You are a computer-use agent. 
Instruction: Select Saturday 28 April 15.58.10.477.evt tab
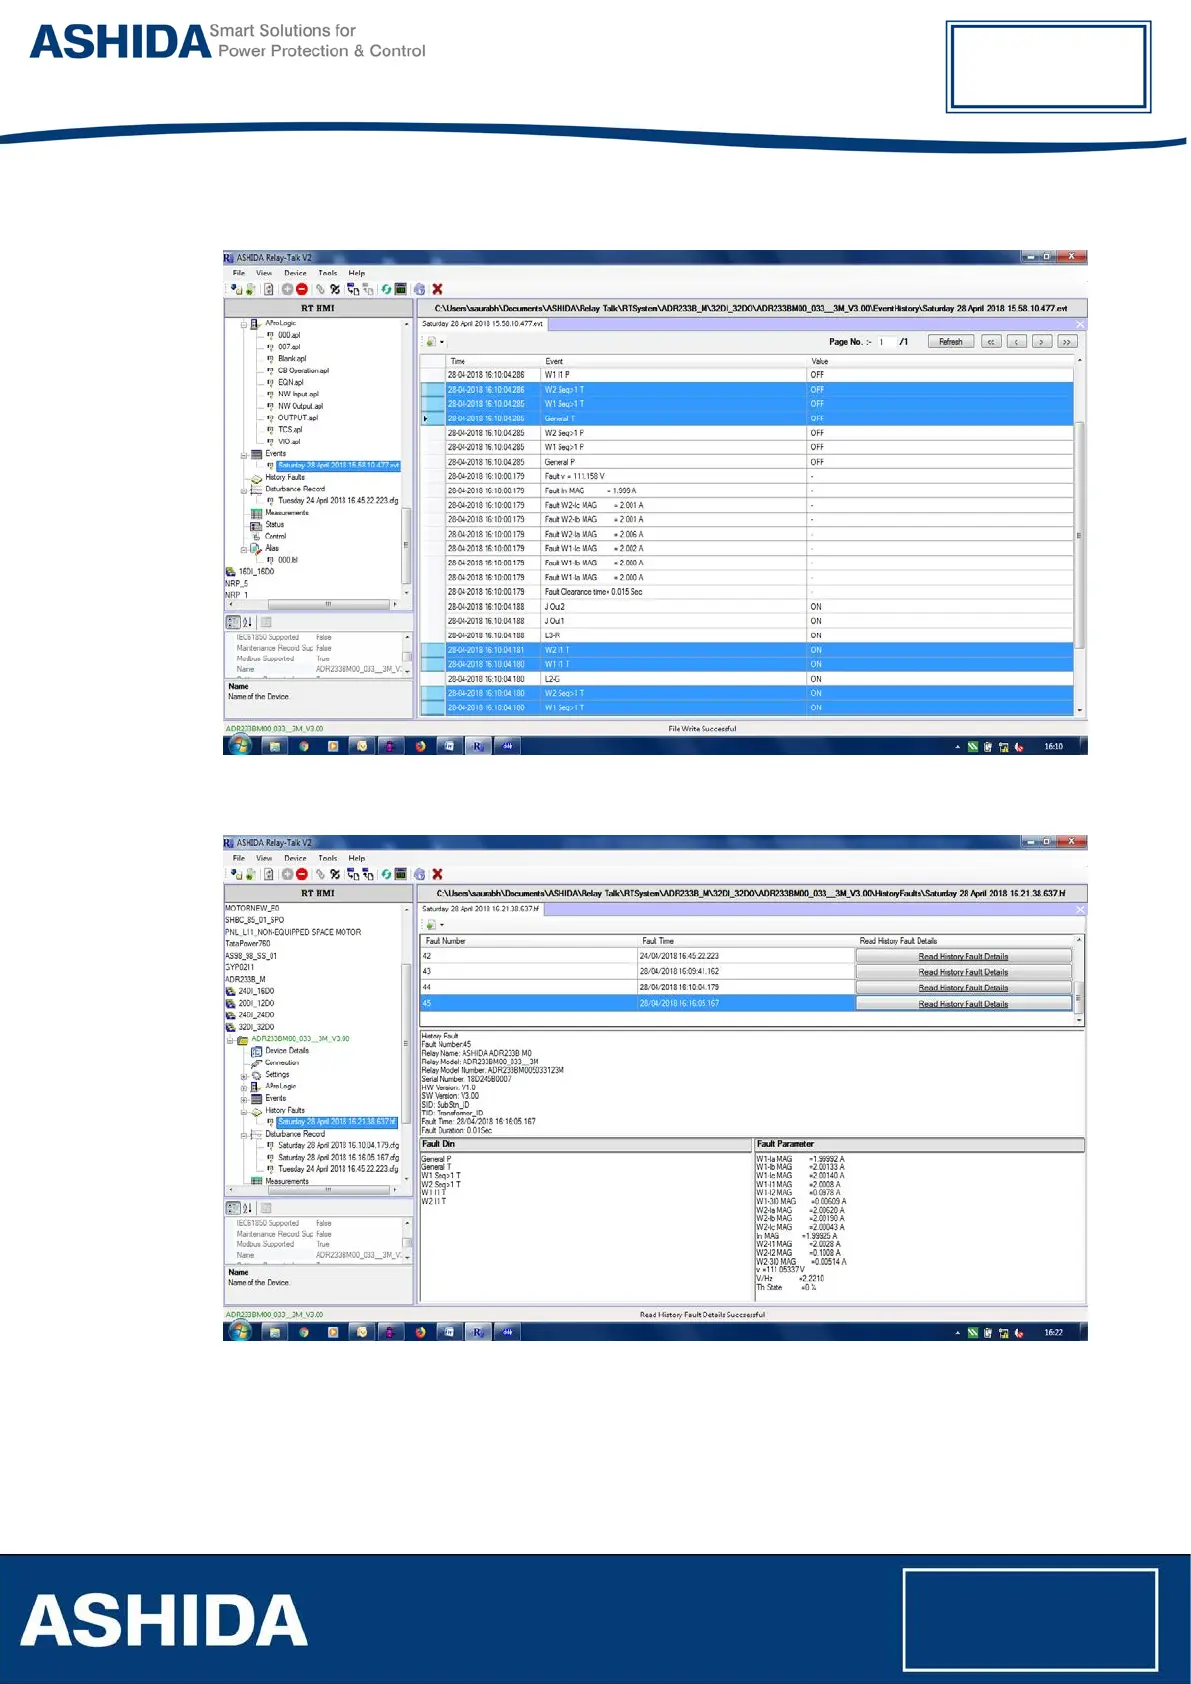tap(483, 324)
